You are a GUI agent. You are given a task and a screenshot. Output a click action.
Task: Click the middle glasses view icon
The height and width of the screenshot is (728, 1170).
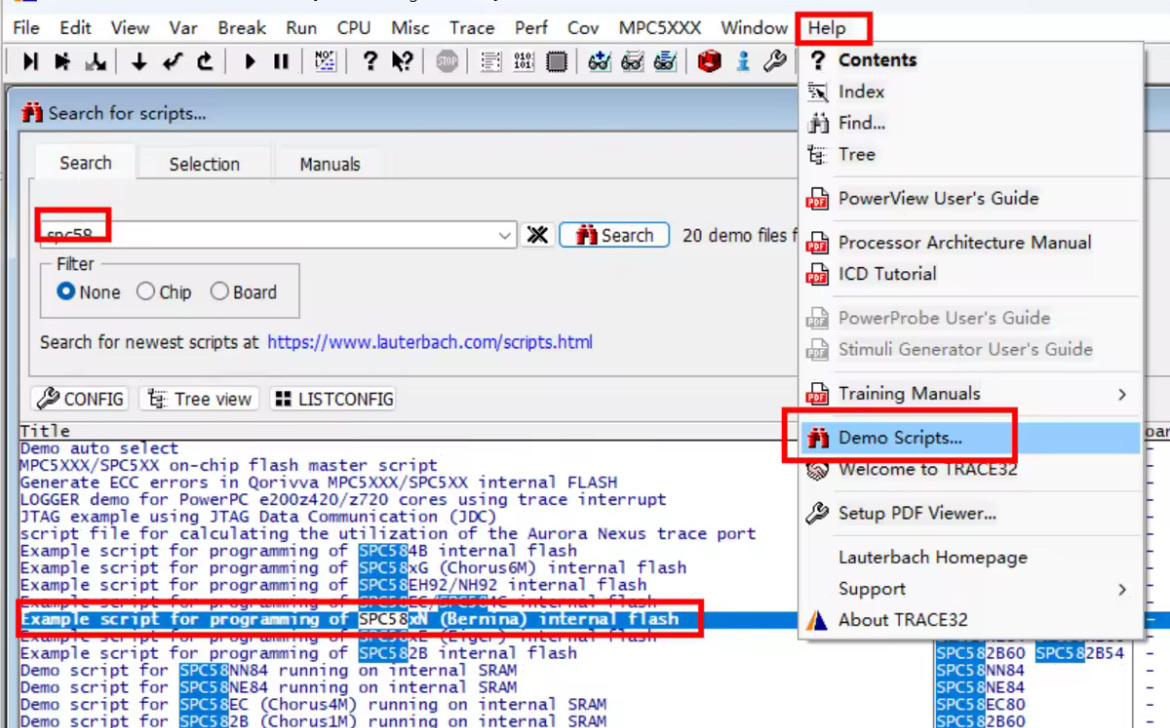pyautogui.click(x=632, y=62)
